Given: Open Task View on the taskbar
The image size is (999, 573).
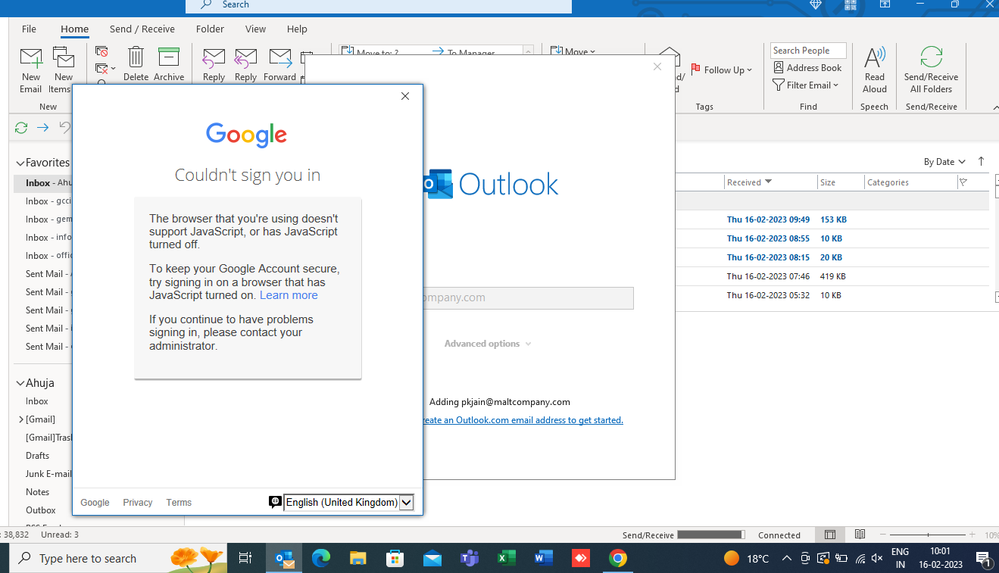Looking at the screenshot, I should tap(245, 558).
